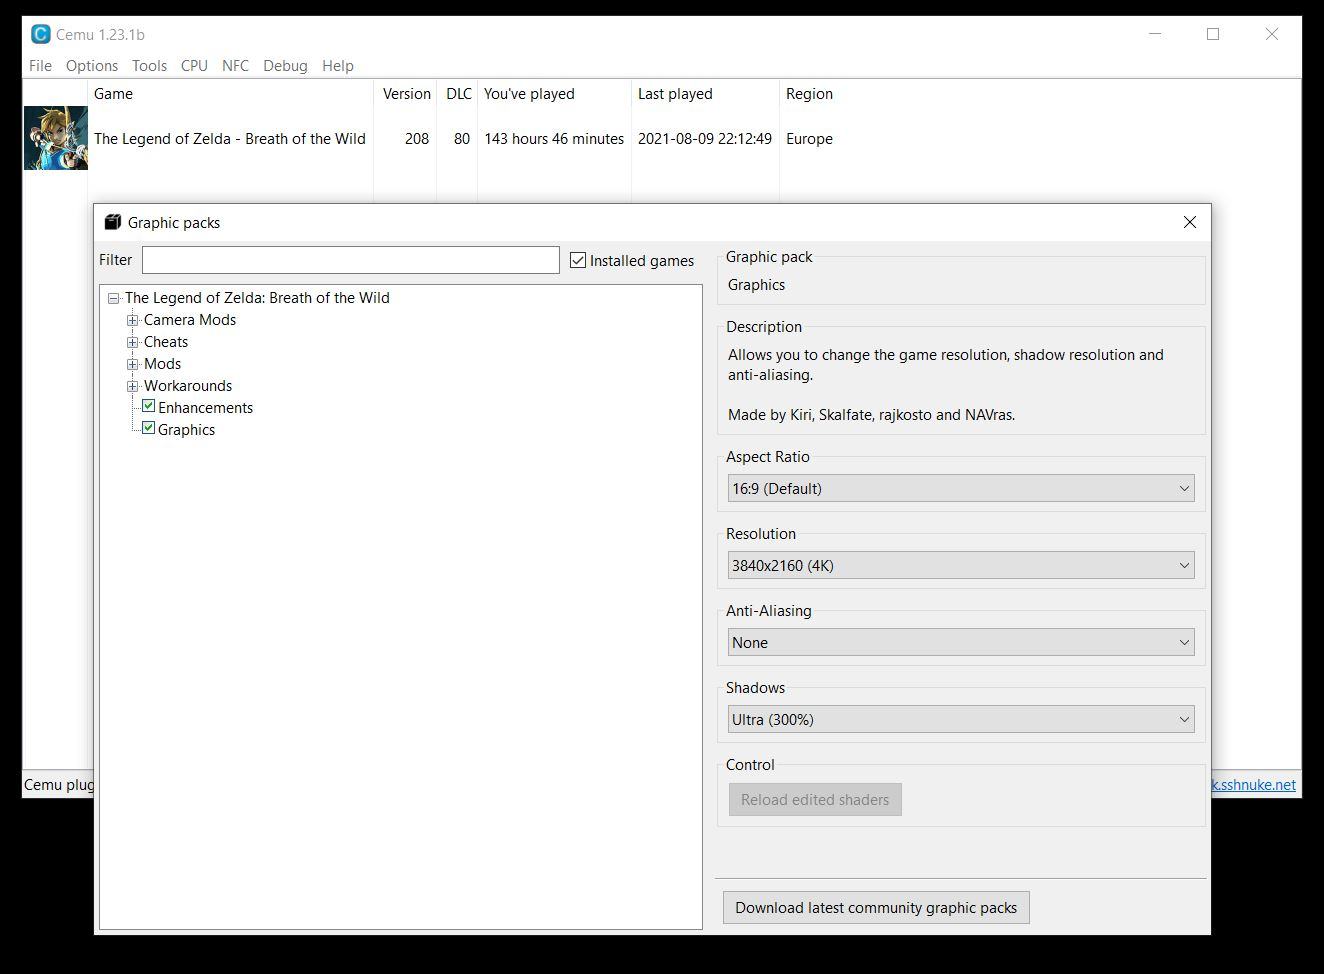Select The Legend of Zelda - Breath of the Wild row
1324x974 pixels.
coord(230,139)
